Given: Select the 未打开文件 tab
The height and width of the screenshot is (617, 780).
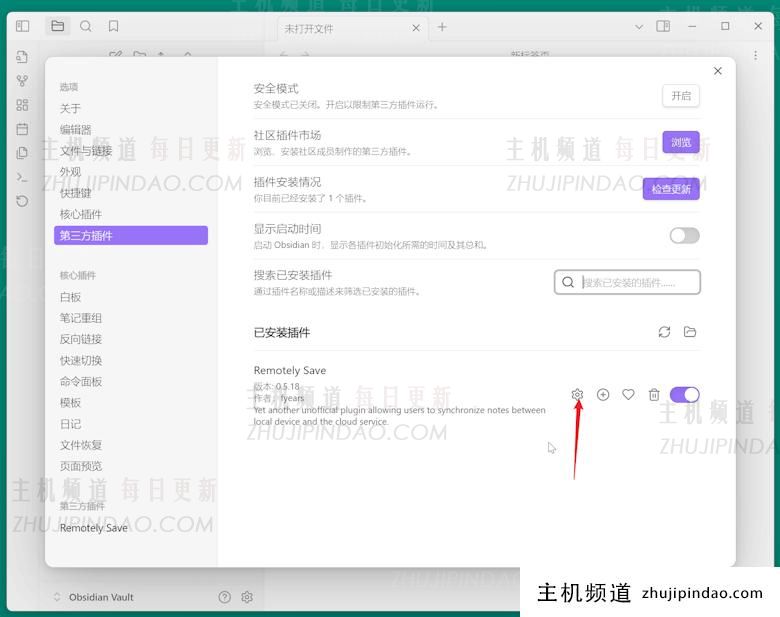Looking at the screenshot, I should 352,28.
